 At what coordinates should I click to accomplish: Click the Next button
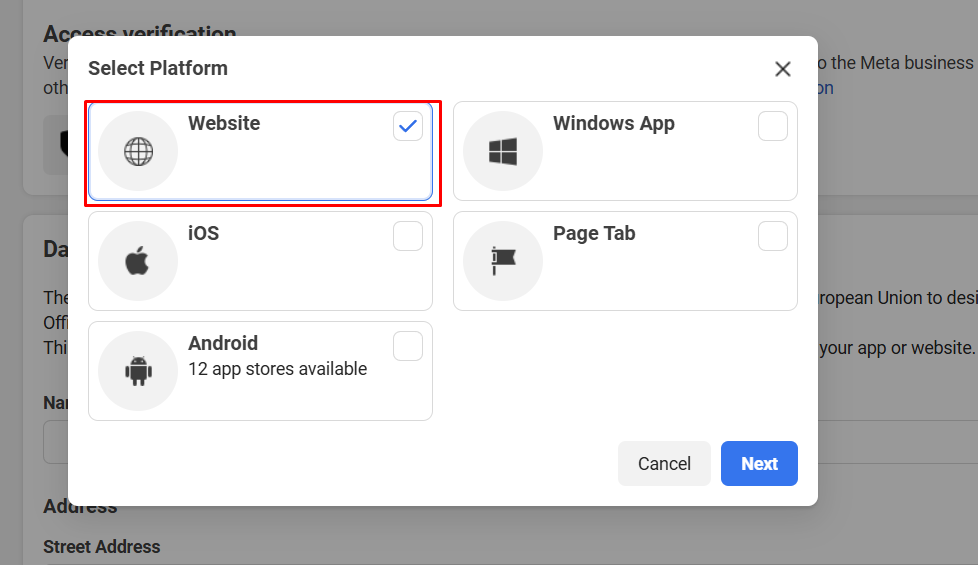pos(759,463)
